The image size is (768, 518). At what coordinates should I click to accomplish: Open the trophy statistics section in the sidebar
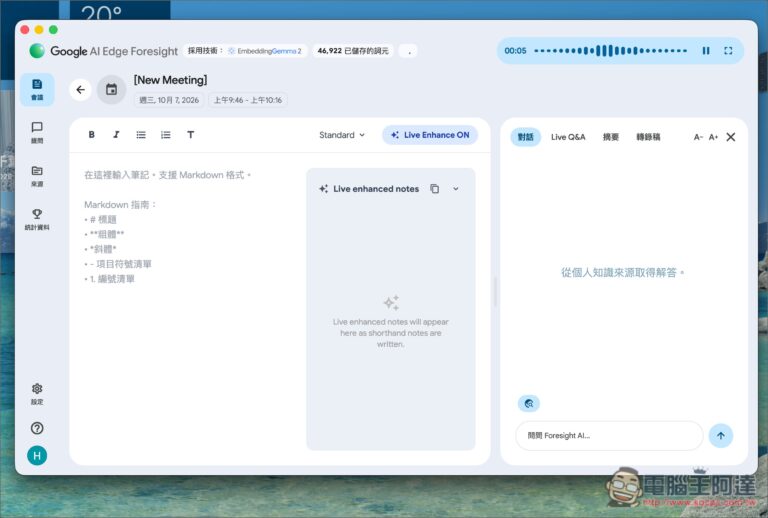37,219
